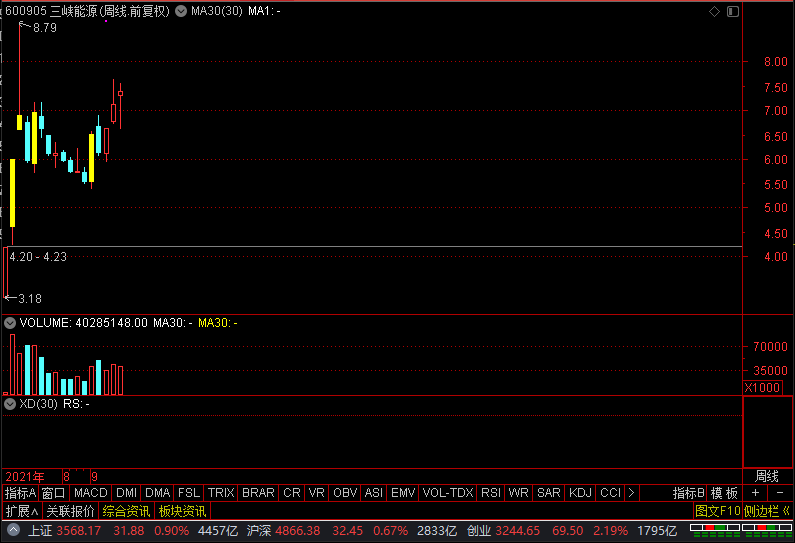Click the plus zoom-in button

(x=755, y=493)
